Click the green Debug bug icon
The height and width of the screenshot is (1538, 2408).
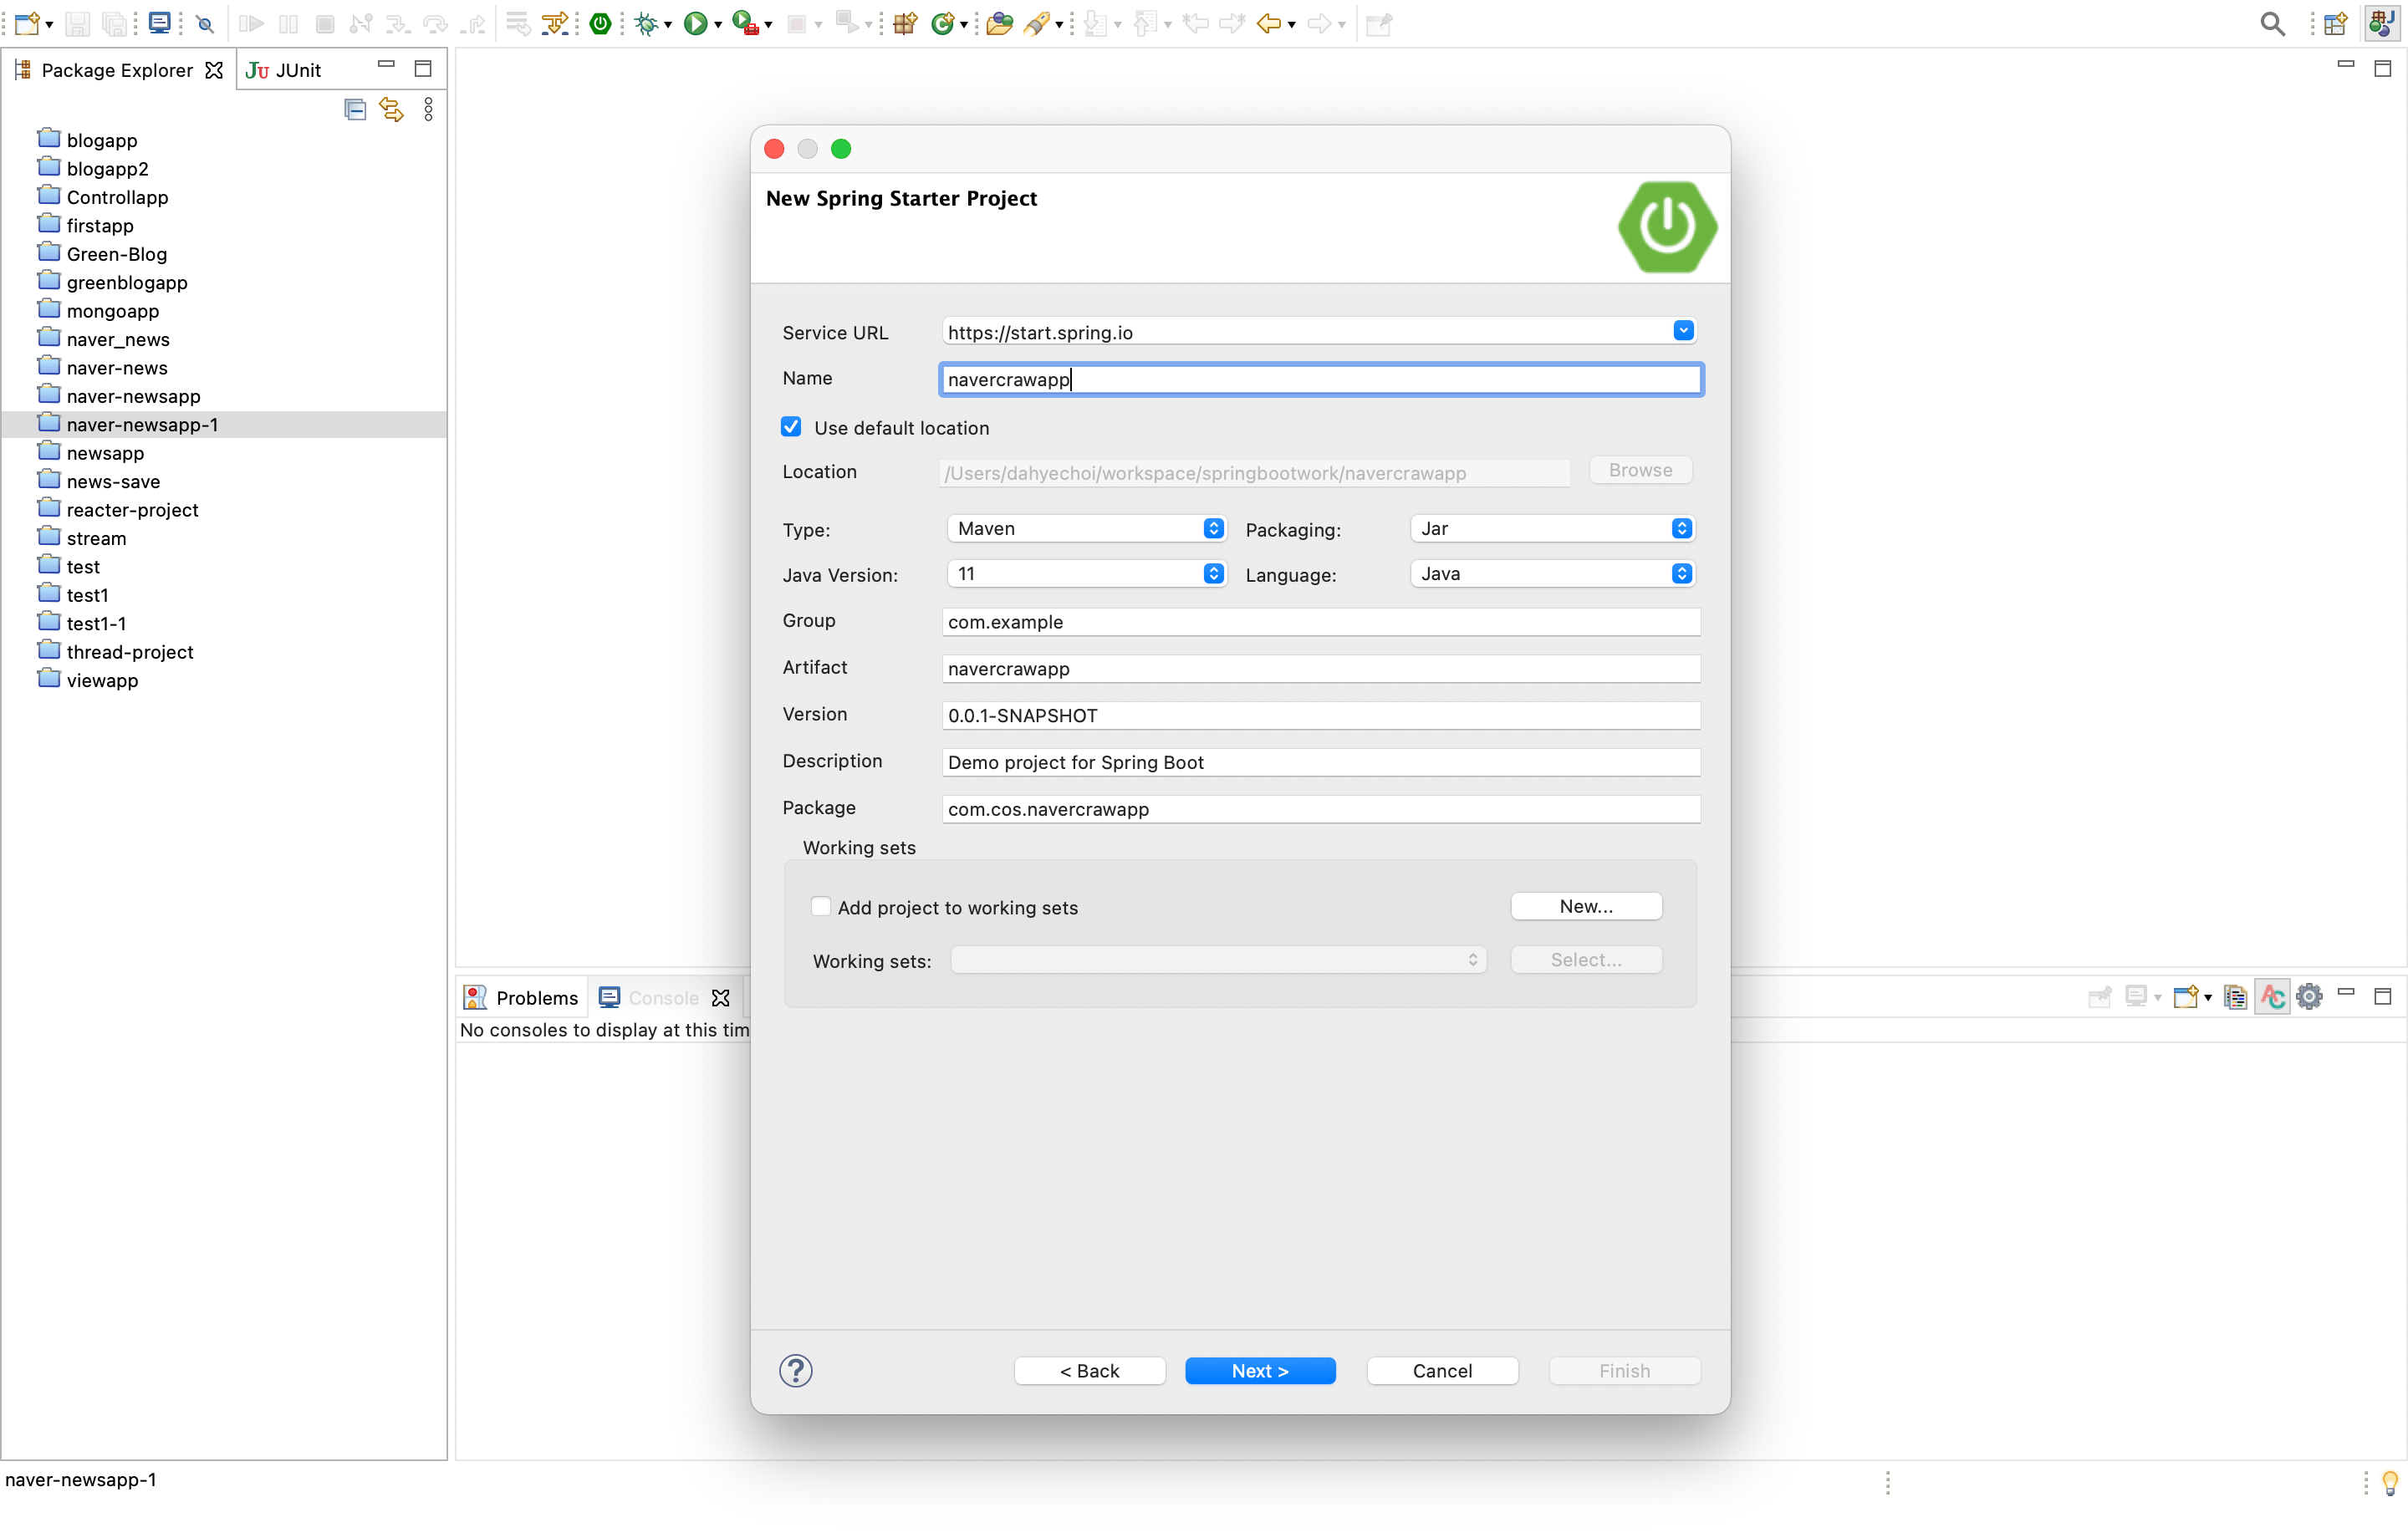tap(646, 23)
